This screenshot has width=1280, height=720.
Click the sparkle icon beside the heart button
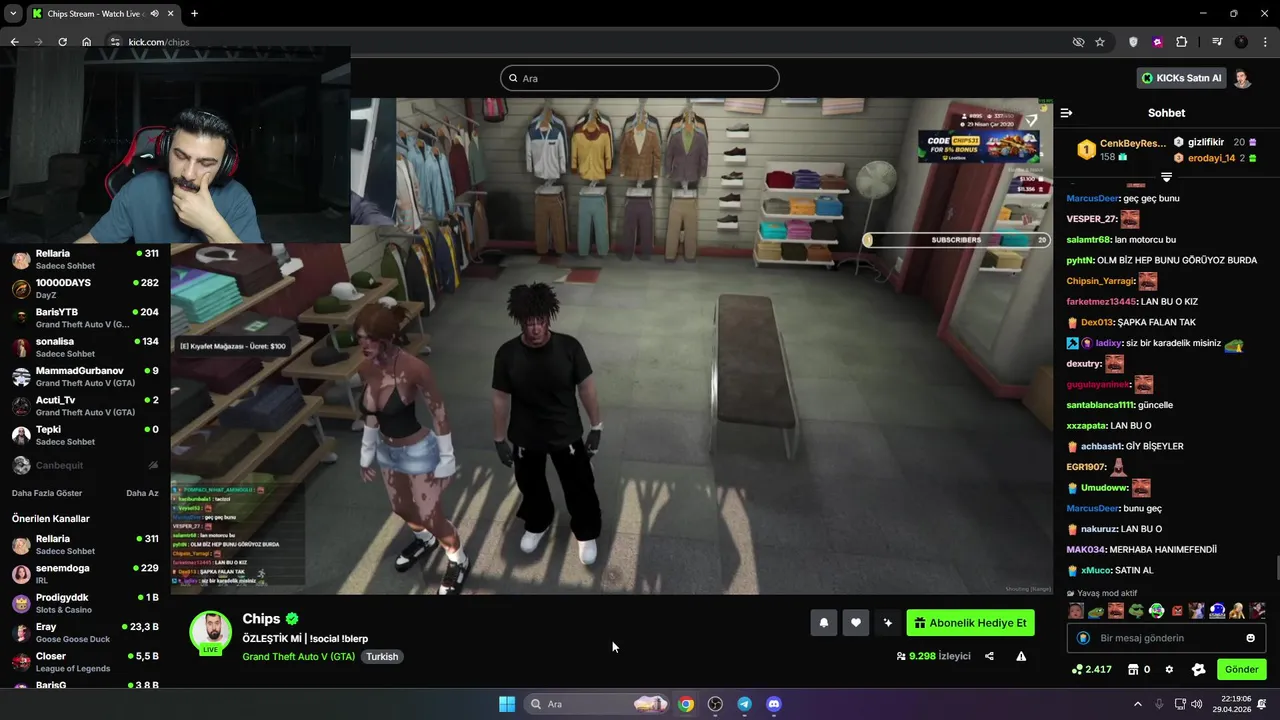click(887, 623)
